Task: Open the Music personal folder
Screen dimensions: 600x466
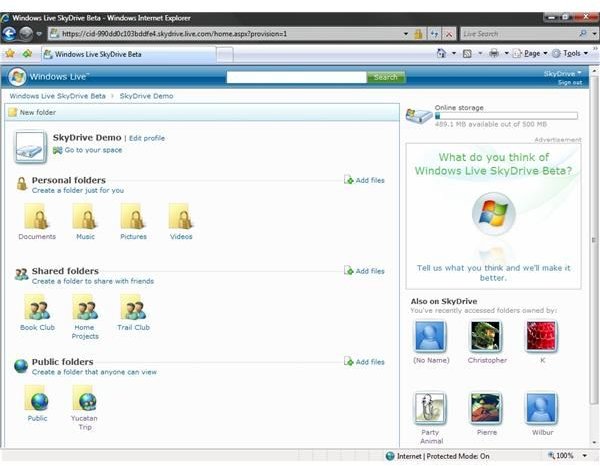Action: [85, 222]
